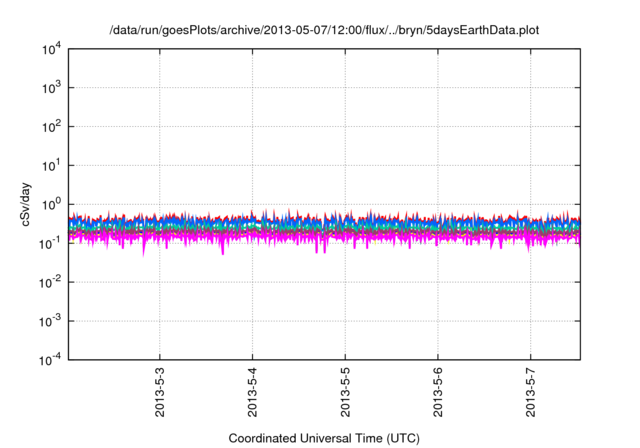Click the 10^2 y-axis tick label
Screen dimensions: 640x448
[x=51, y=127]
